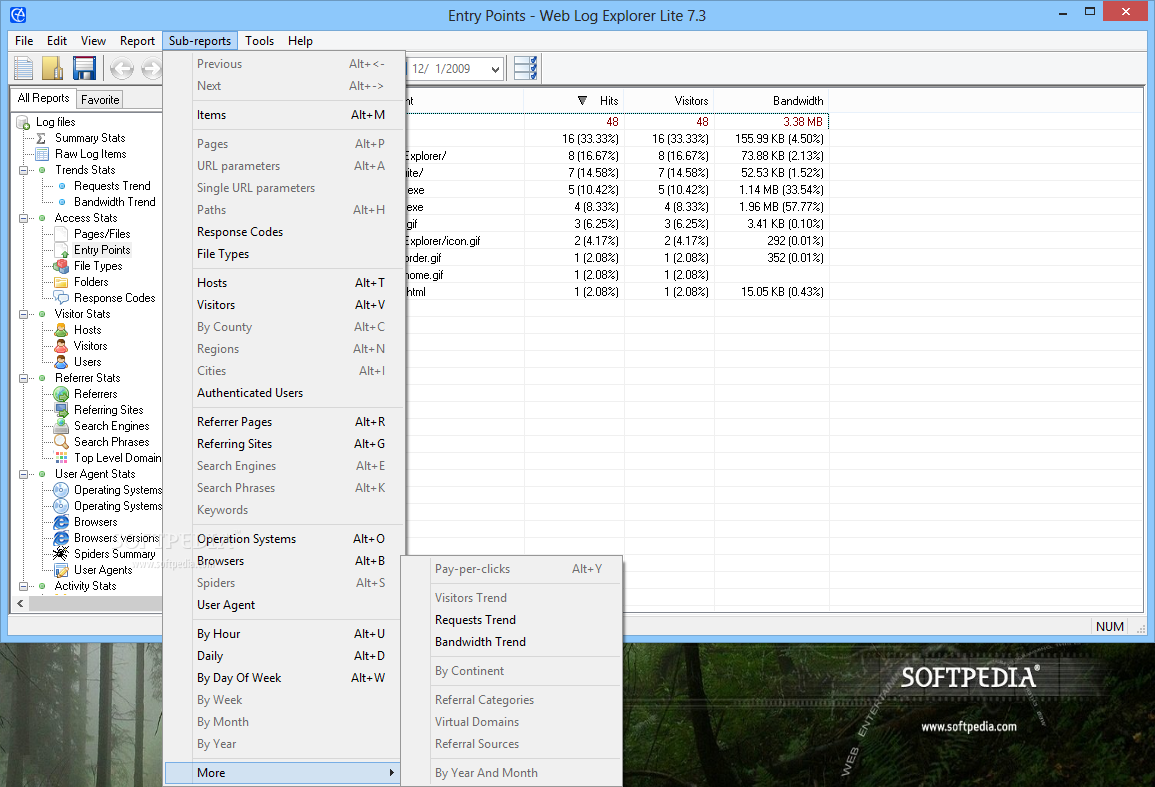This screenshot has width=1155, height=787.
Task: Click the new report toolbar icon
Action: 24,69
